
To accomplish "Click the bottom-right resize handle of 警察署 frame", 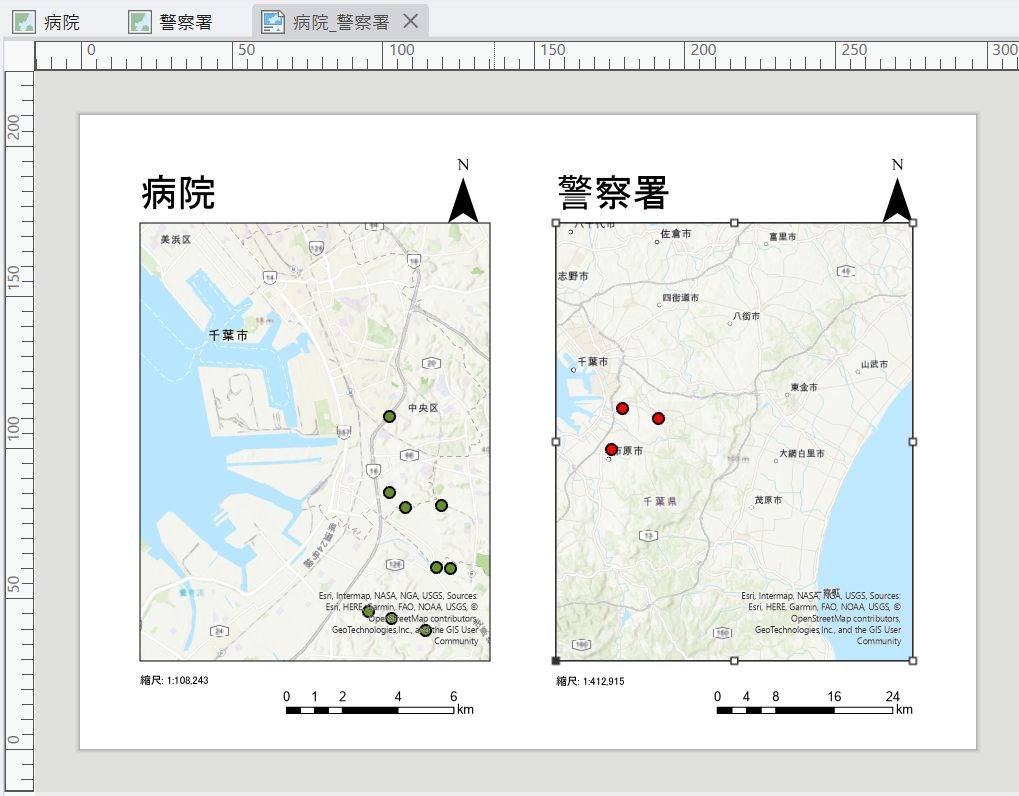I will 913,660.
